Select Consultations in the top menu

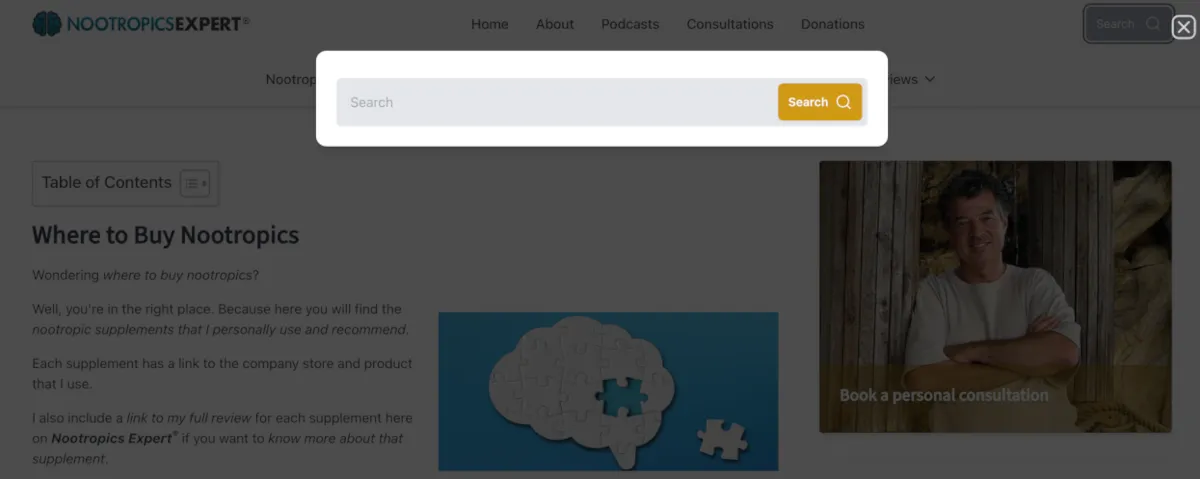730,24
